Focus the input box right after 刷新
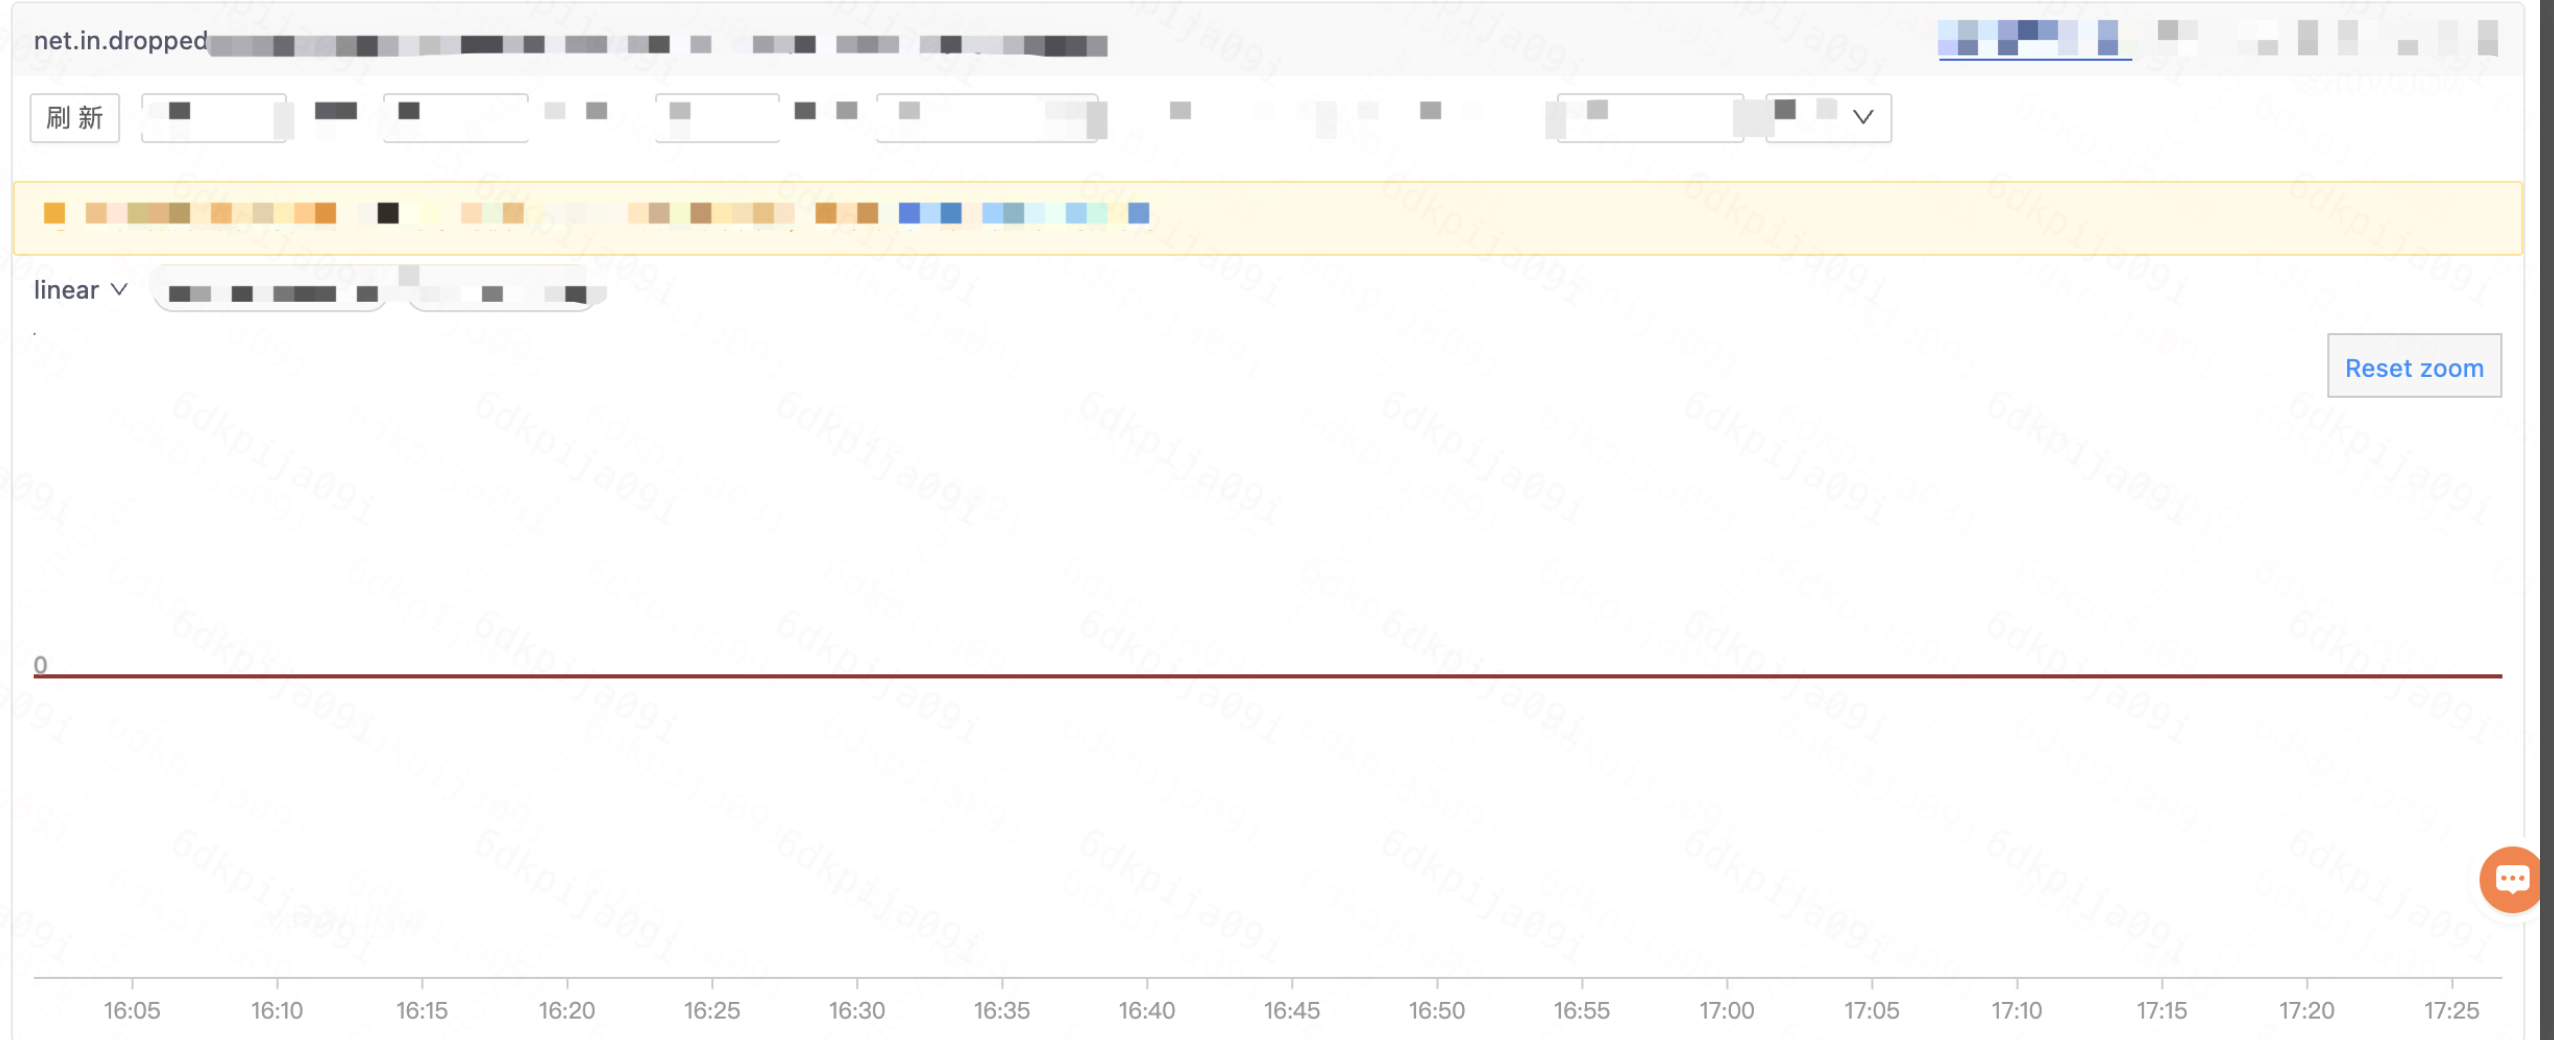Screen dimensions: 2554x1040 214,118
